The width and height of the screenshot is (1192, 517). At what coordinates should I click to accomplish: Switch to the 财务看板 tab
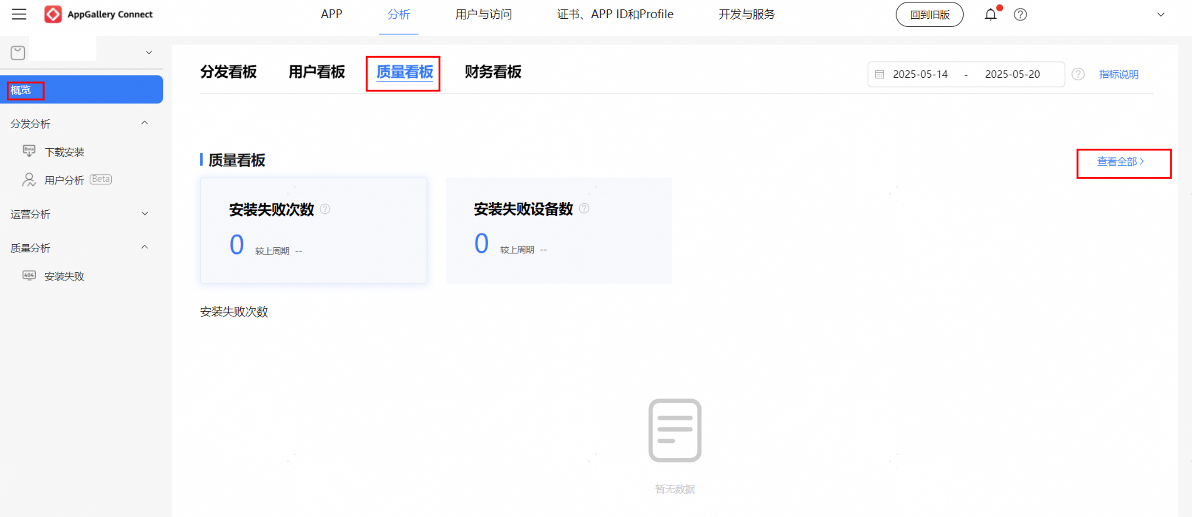[493, 72]
